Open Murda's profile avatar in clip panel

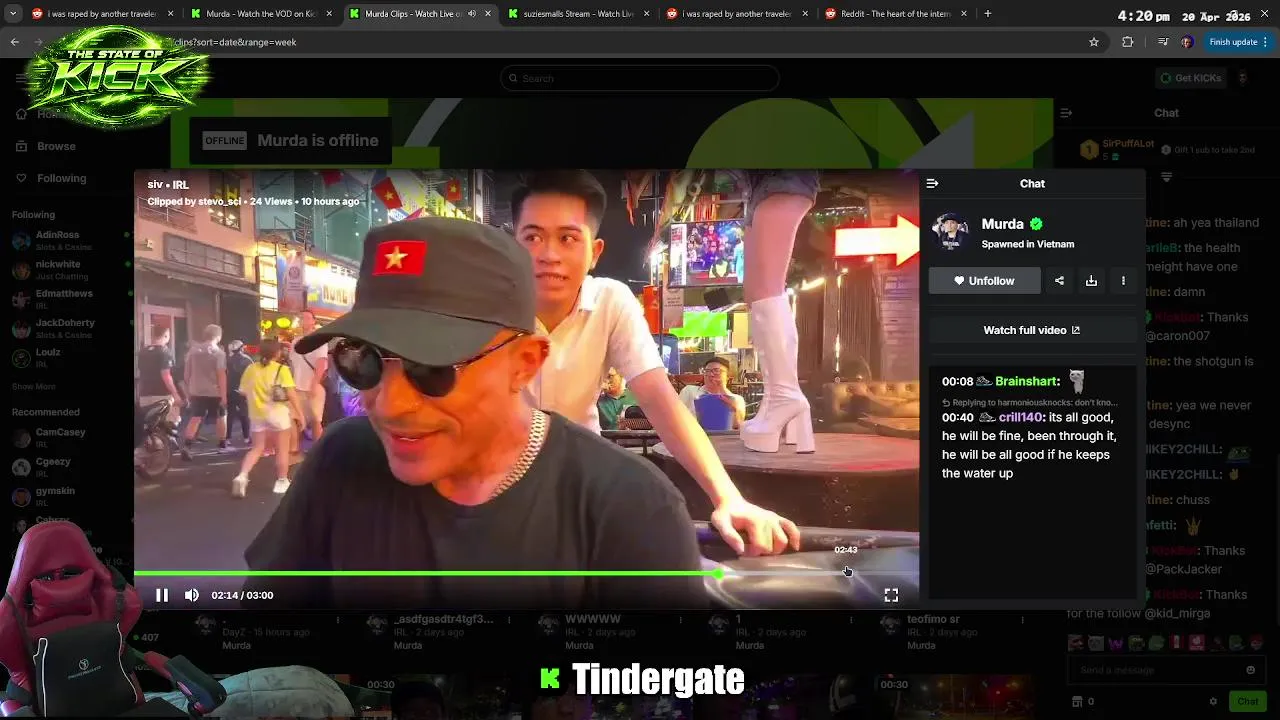pyautogui.click(x=950, y=232)
